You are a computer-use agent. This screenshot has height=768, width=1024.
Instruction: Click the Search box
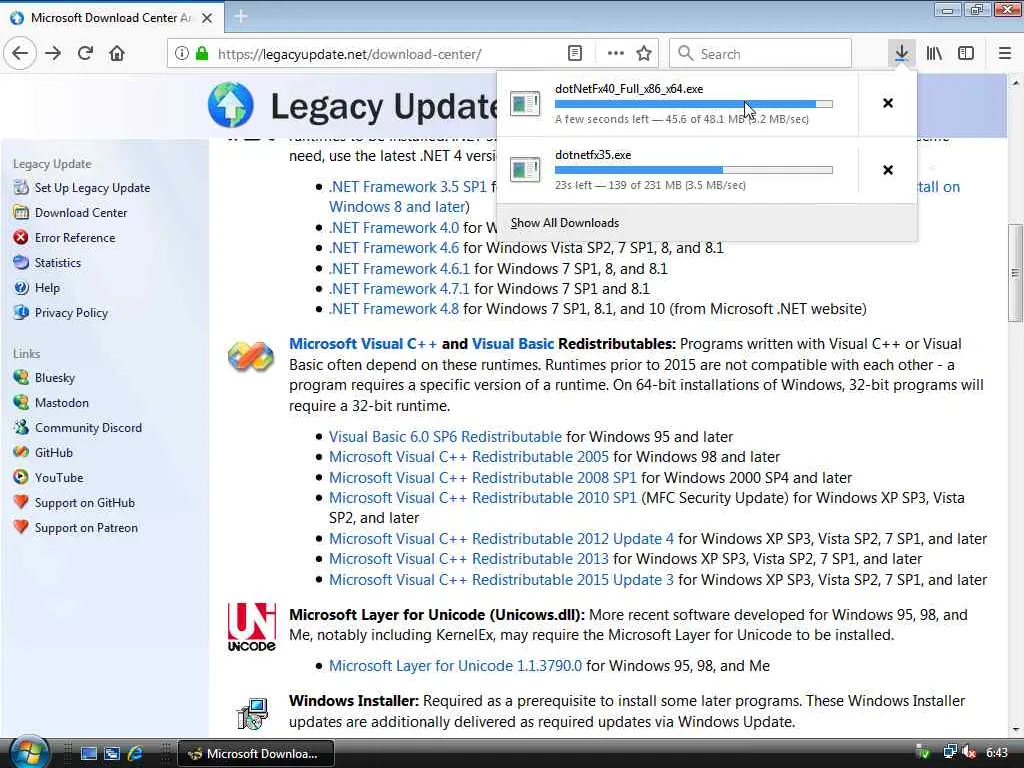[x=760, y=54]
